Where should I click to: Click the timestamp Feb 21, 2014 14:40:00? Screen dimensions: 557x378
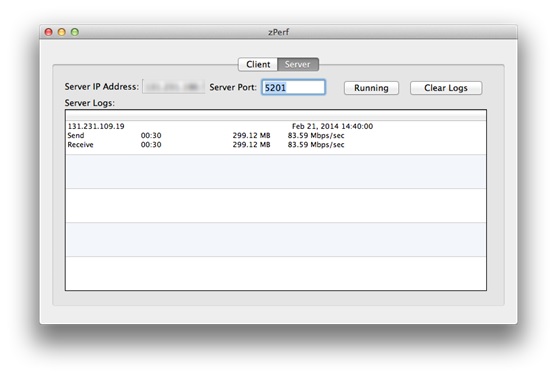click(332, 126)
